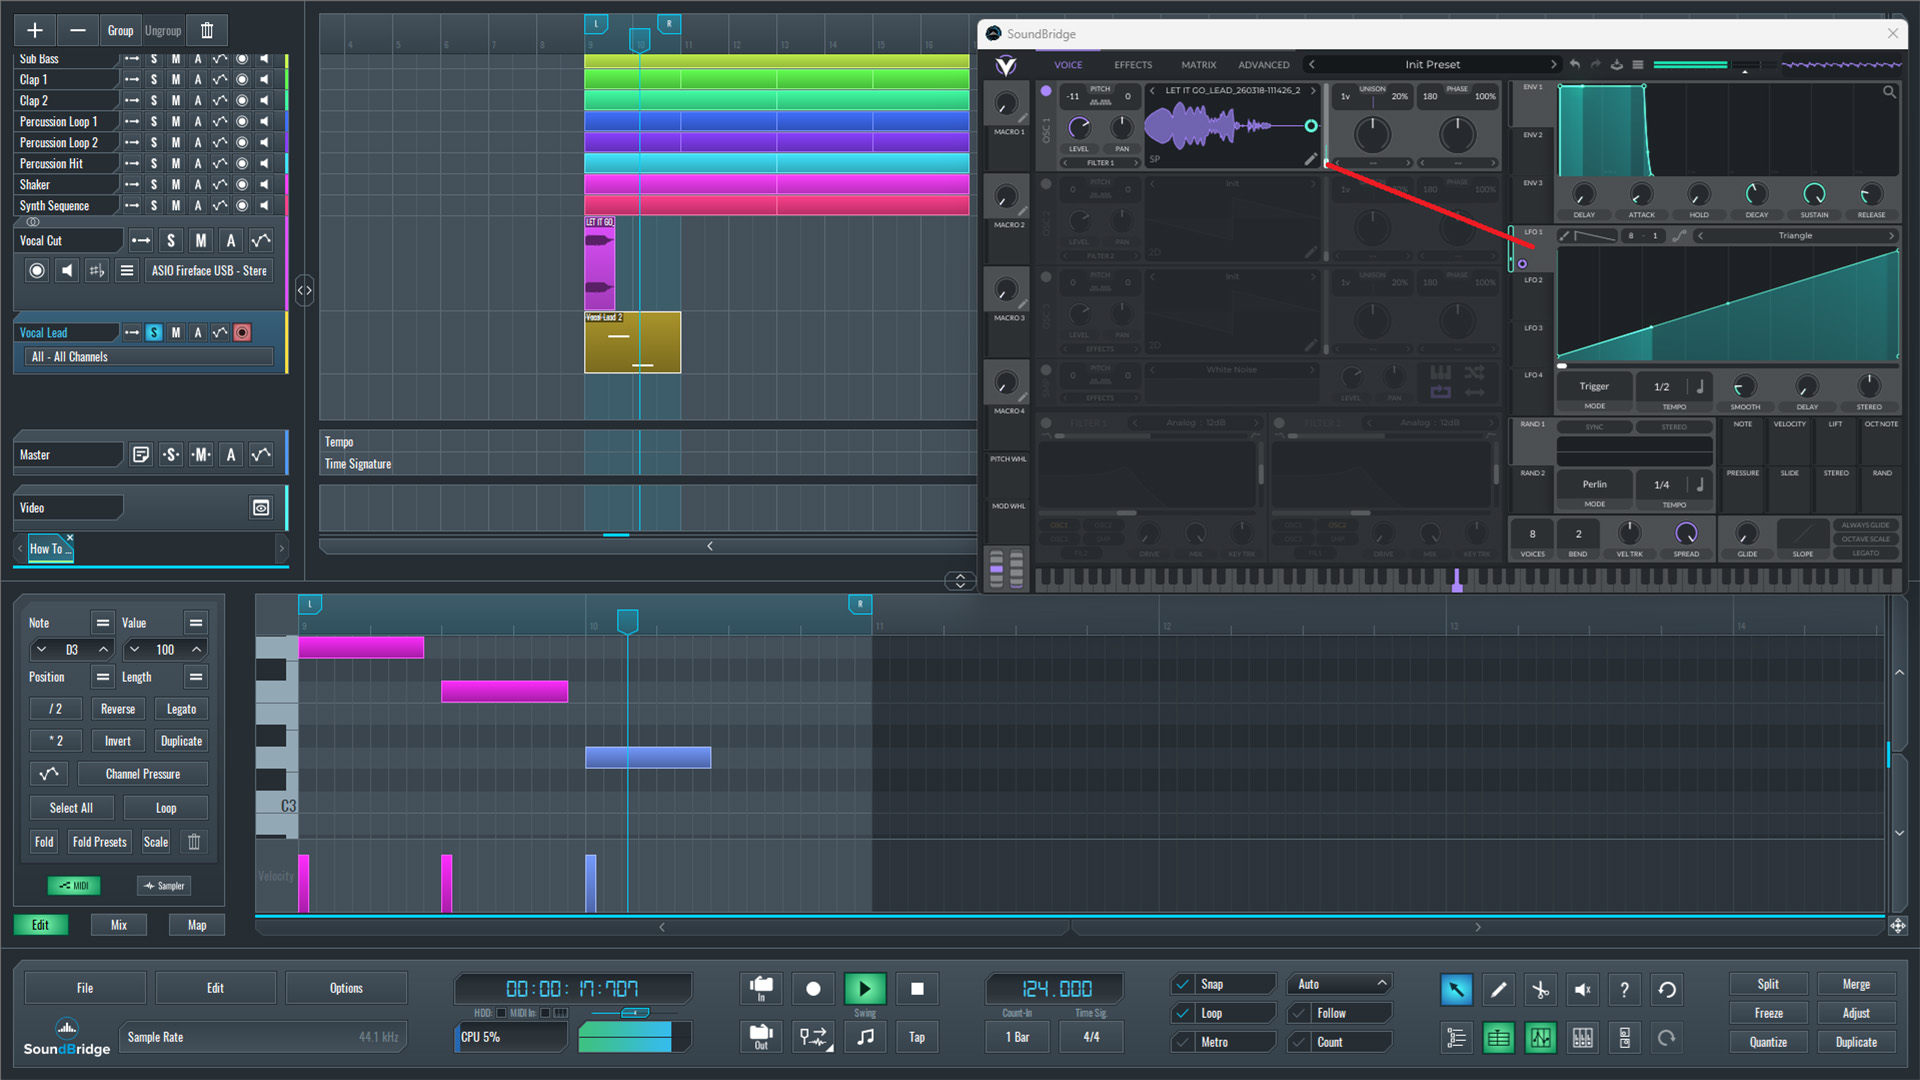Adjust the envelope SUSTAIN knob

click(1814, 194)
